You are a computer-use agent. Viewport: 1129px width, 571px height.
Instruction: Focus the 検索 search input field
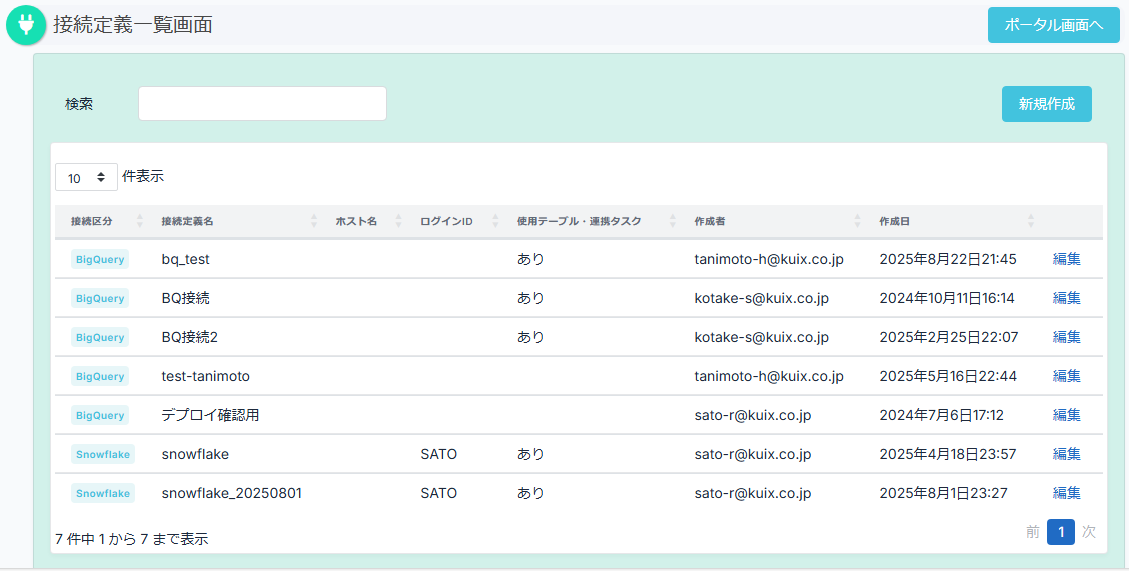click(x=262, y=104)
